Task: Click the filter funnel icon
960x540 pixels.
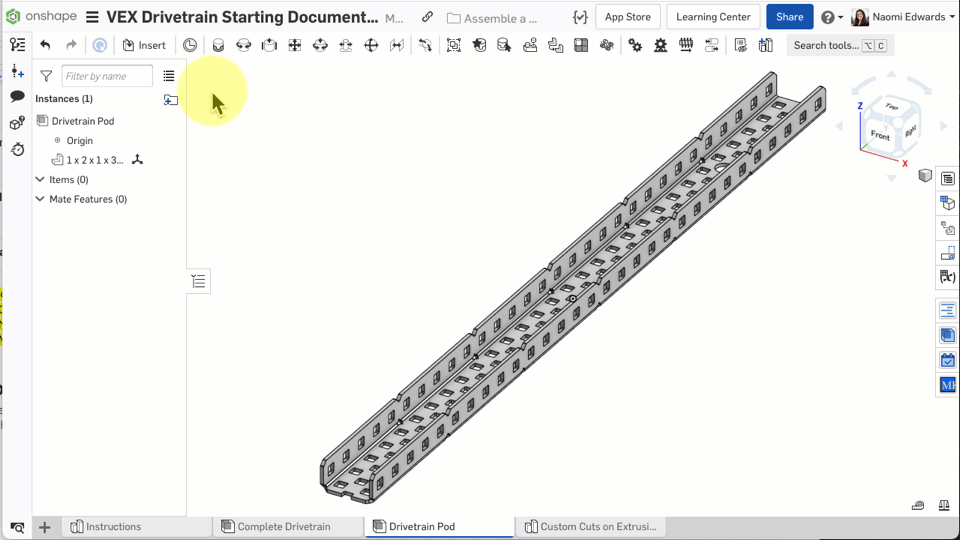Action: (46, 76)
